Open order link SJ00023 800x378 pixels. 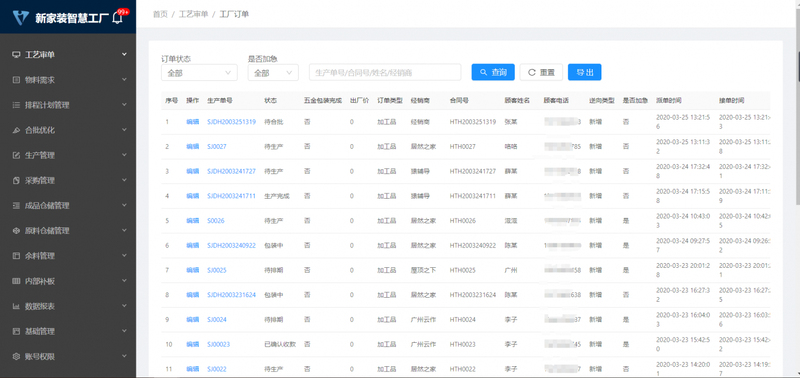pos(218,344)
